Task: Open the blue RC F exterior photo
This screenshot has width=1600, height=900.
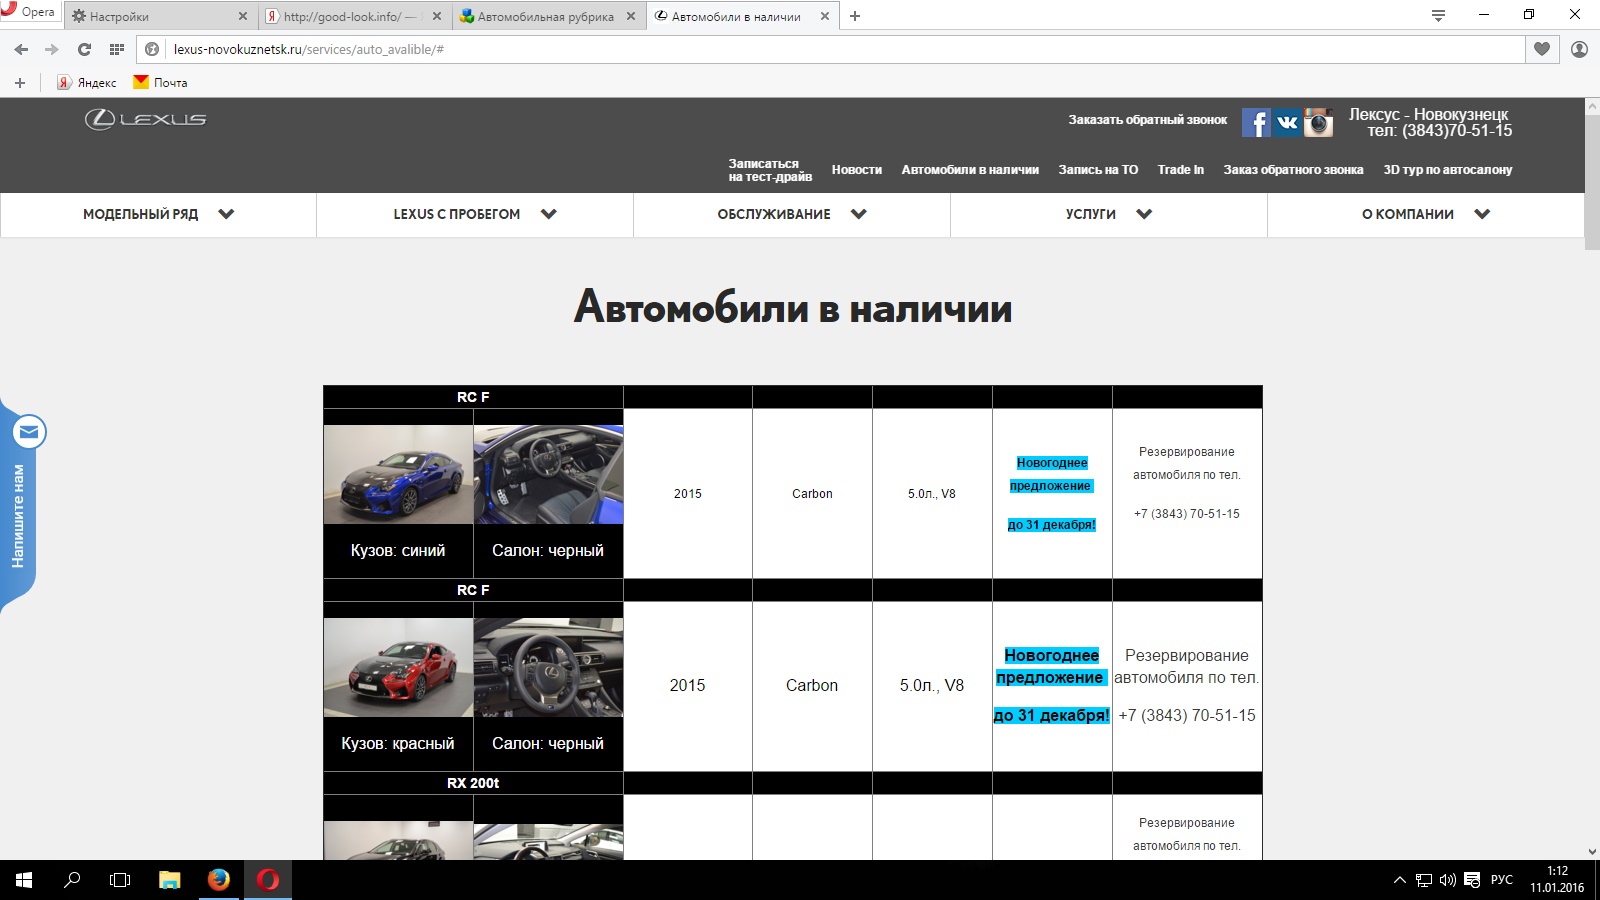Action: click(x=398, y=475)
